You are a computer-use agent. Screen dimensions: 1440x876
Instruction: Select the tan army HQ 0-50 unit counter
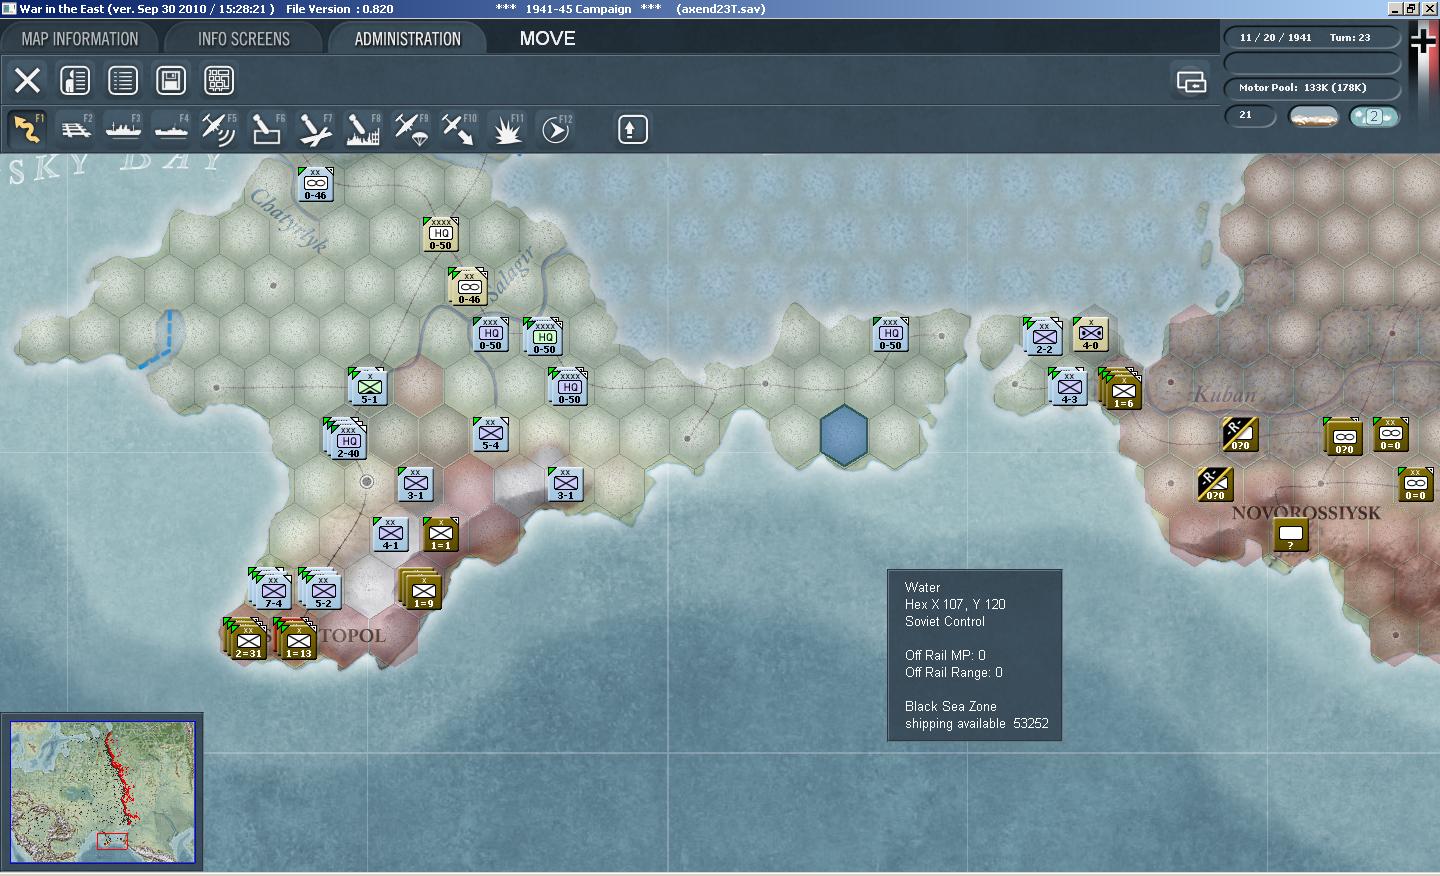(440, 234)
